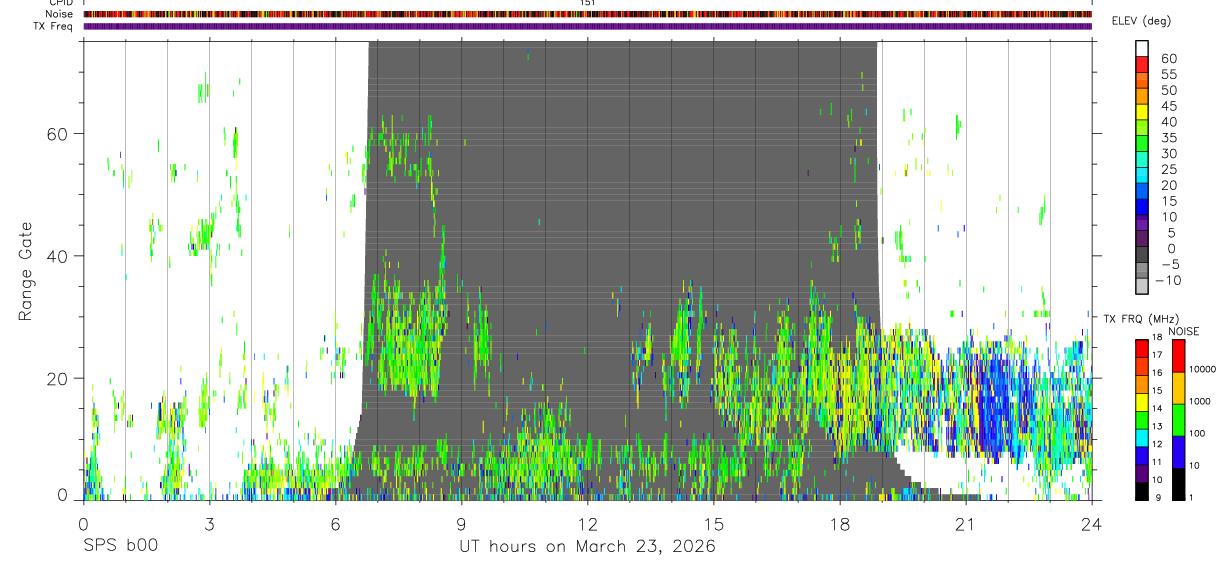
Task: Click the 24 tick label on UT hours axis
Action: [x=1091, y=524]
